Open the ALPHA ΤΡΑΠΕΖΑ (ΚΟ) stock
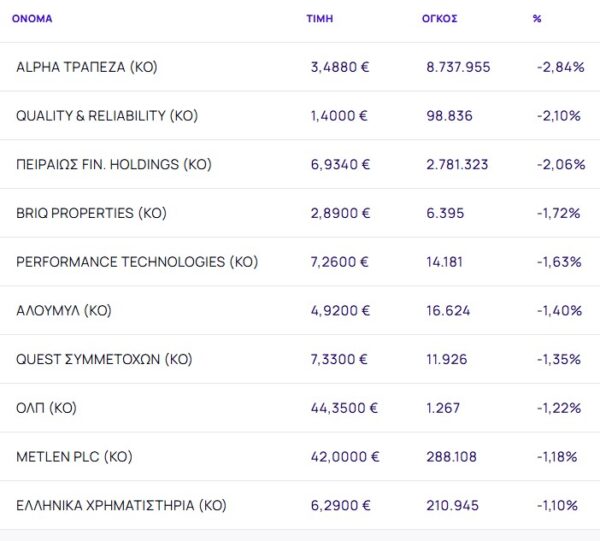This screenshot has height=541, width=600. pyautogui.click(x=87, y=67)
